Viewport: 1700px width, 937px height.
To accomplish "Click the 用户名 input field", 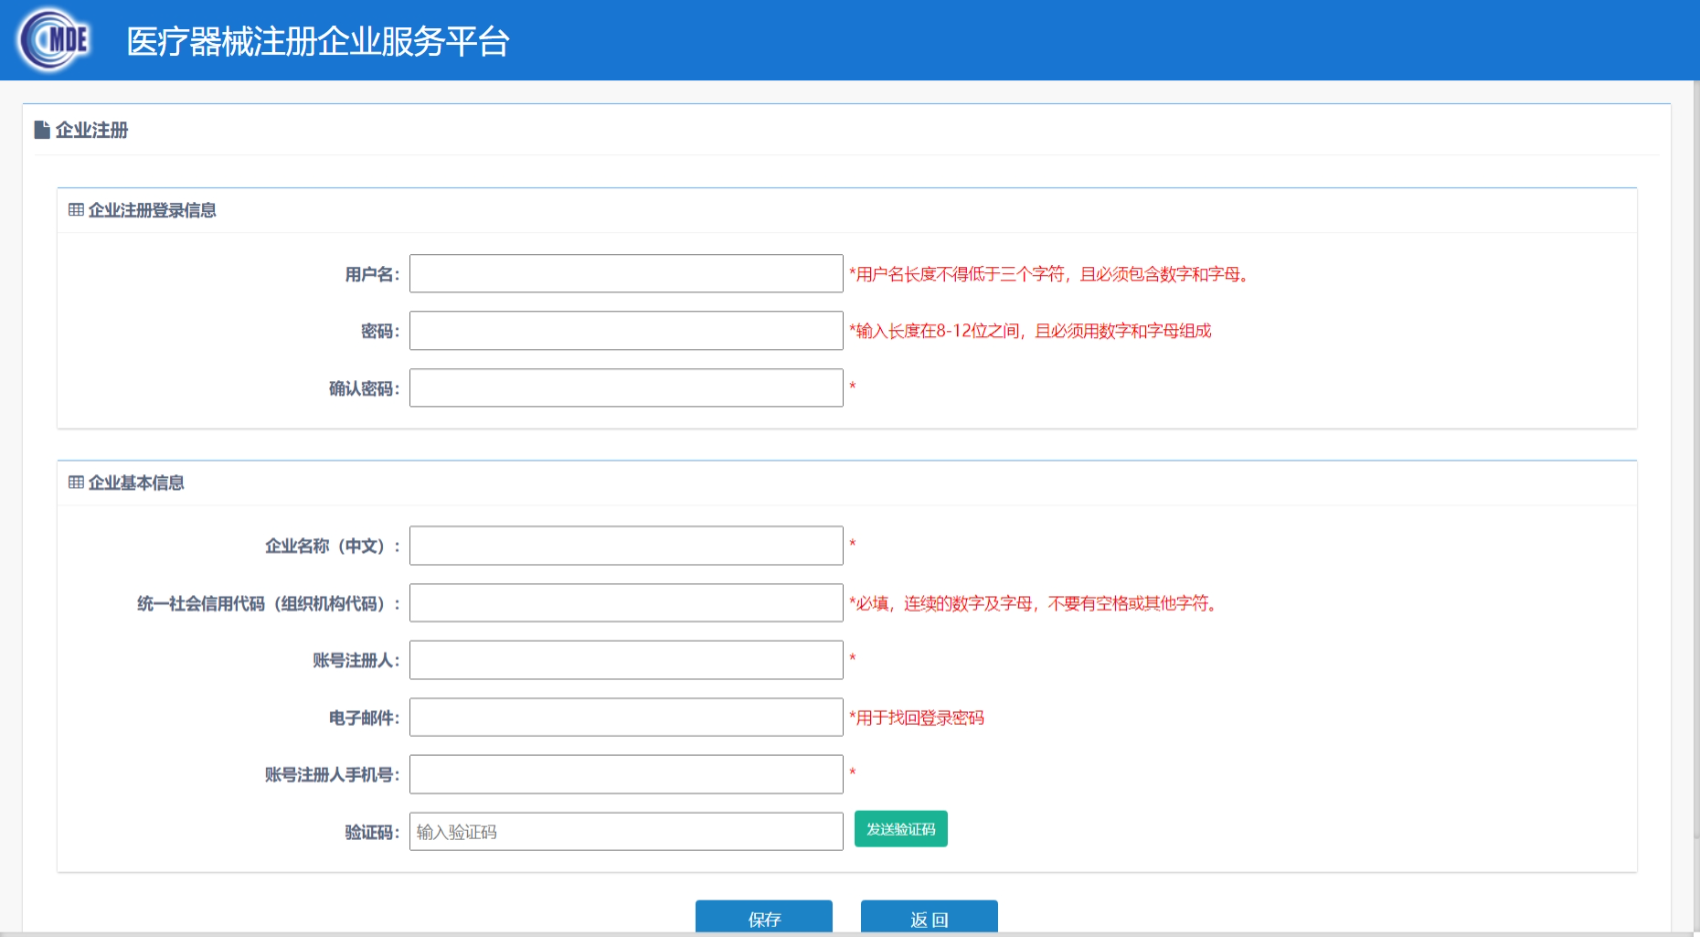I will (626, 274).
